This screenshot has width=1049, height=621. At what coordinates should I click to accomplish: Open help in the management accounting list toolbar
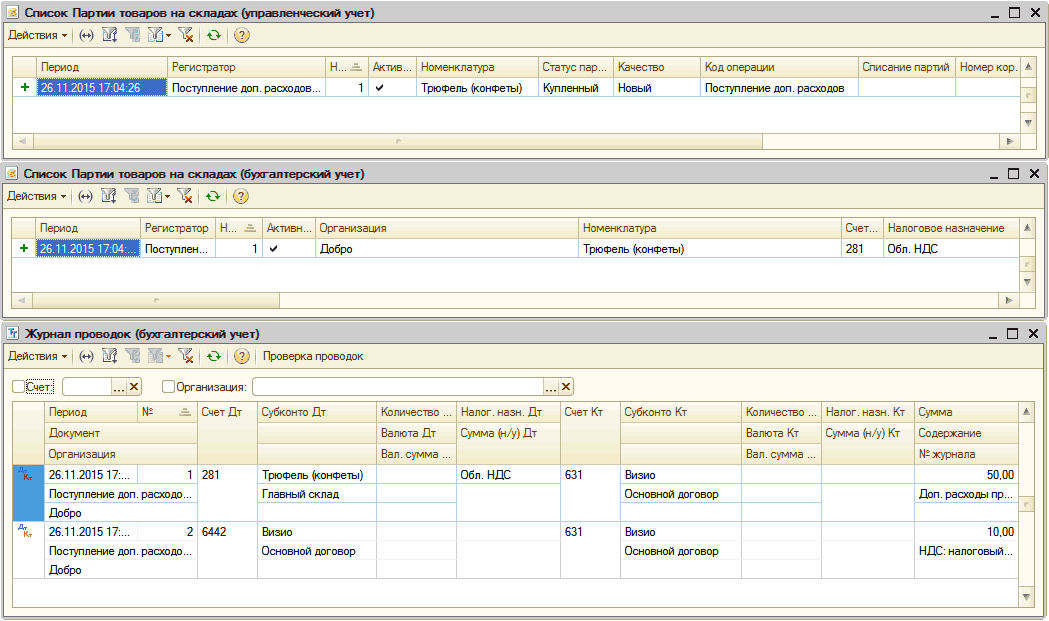pos(241,35)
